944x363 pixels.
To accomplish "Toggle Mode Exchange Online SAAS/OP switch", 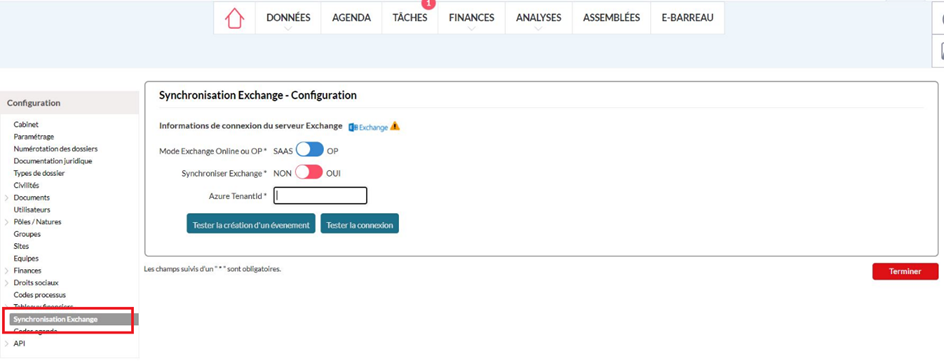I will 309,150.
